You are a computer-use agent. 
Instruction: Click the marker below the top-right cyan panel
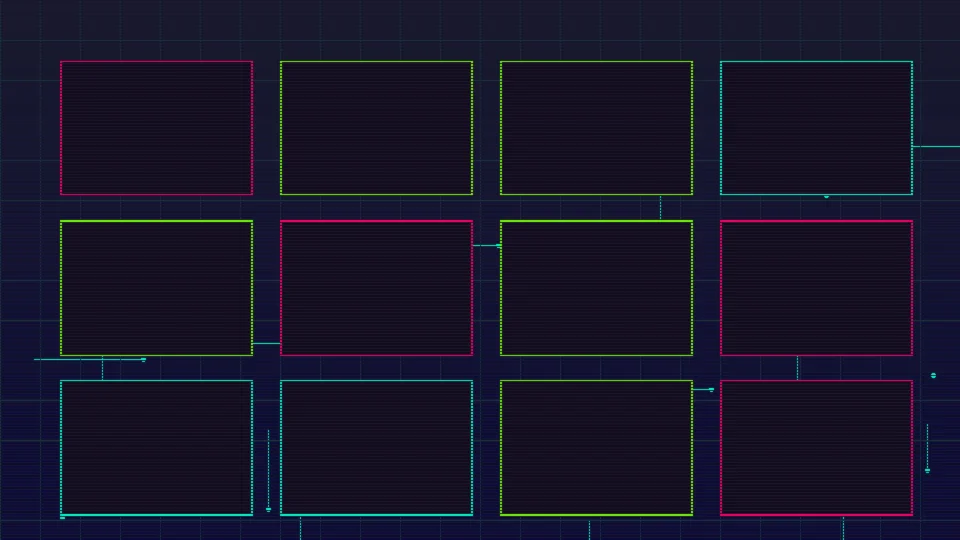[x=826, y=197]
